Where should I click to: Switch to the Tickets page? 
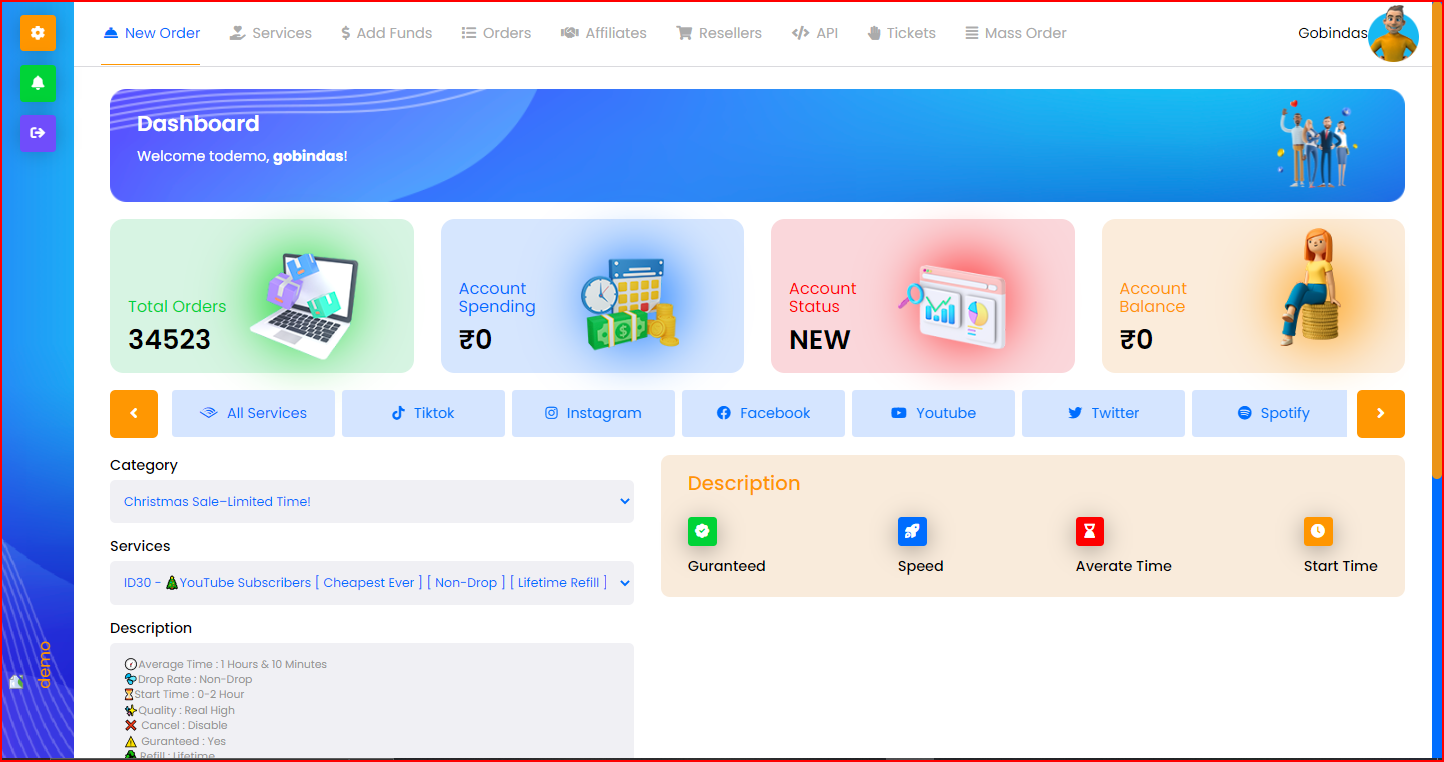coord(901,33)
